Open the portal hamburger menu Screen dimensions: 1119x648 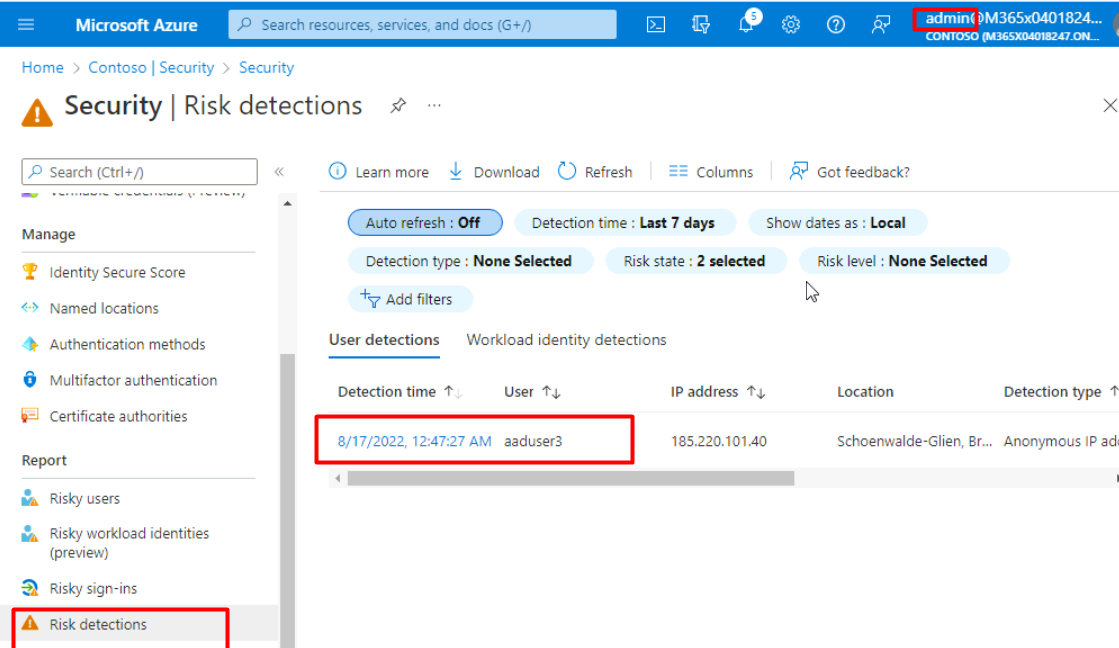click(26, 24)
